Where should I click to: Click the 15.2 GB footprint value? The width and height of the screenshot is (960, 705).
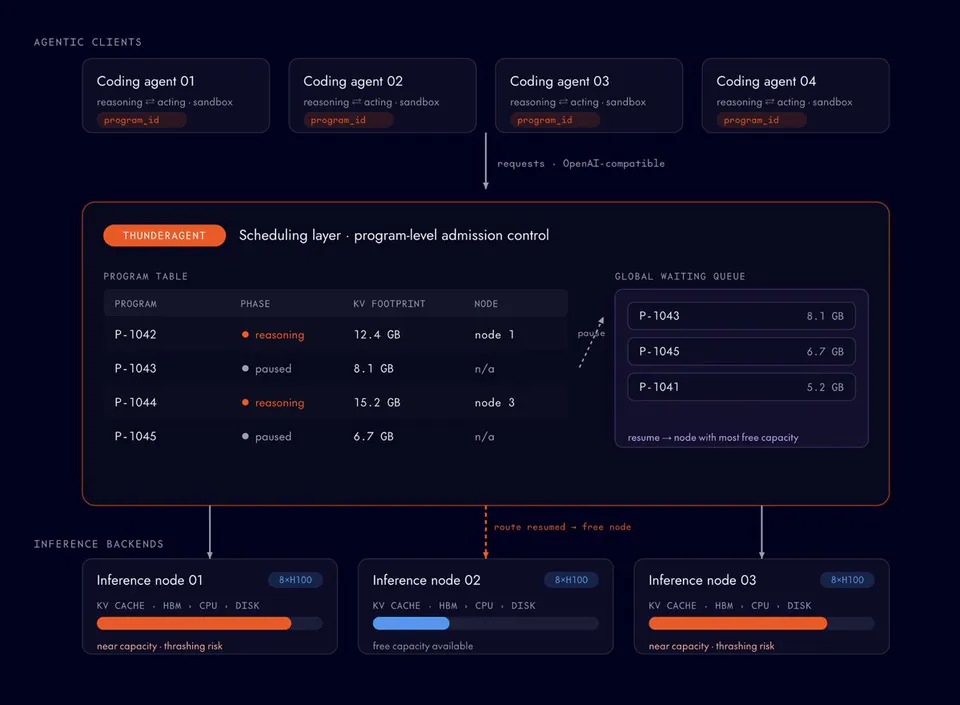(x=377, y=403)
